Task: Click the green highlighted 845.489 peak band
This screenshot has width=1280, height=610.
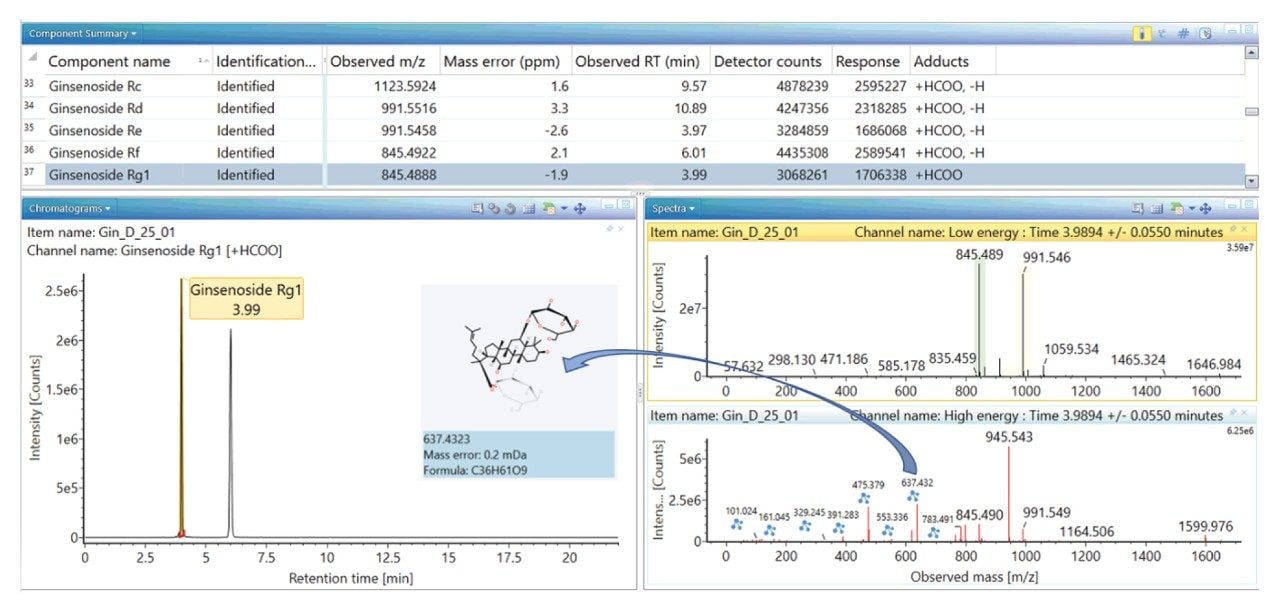Action: pyautogui.click(x=981, y=320)
